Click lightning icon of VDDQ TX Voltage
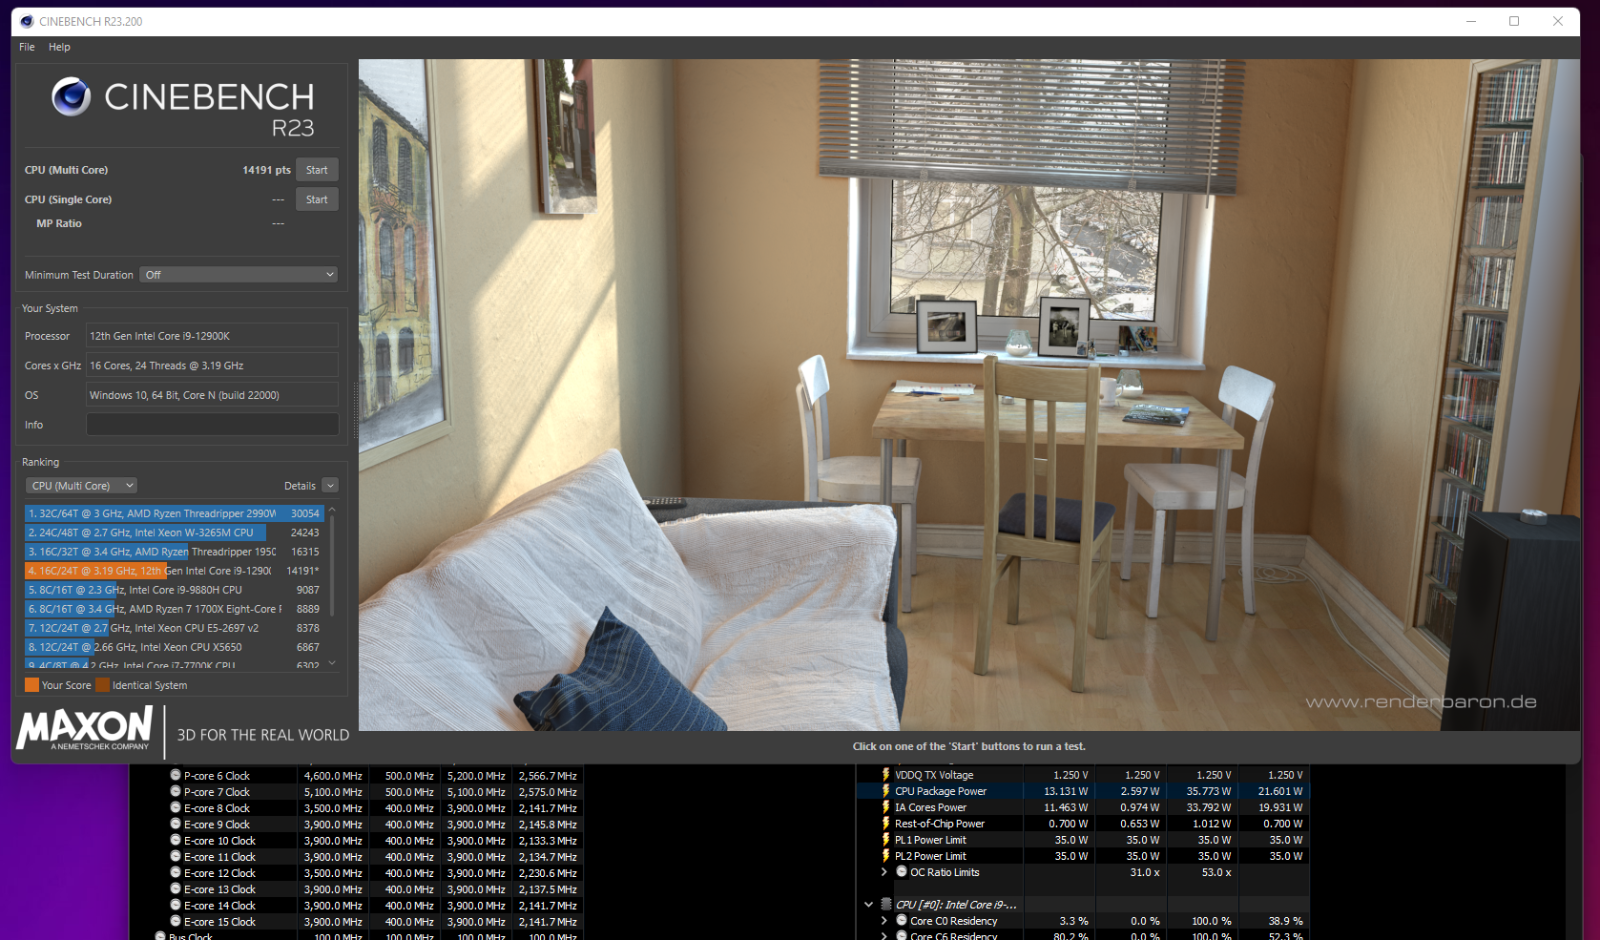This screenshot has height=940, width=1600. [886, 774]
